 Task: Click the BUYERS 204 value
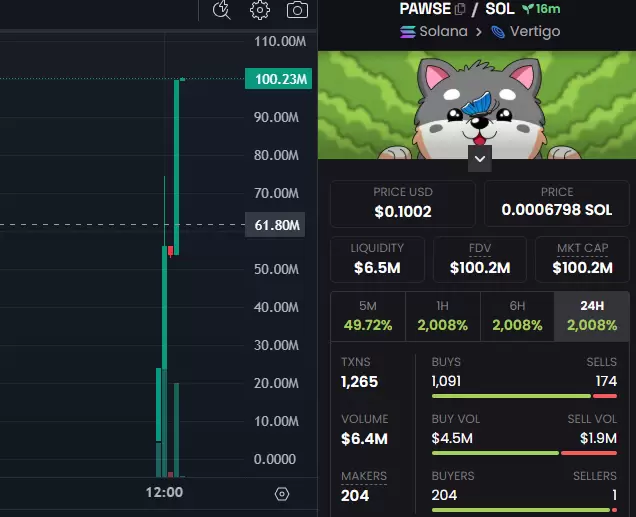tap(444, 495)
